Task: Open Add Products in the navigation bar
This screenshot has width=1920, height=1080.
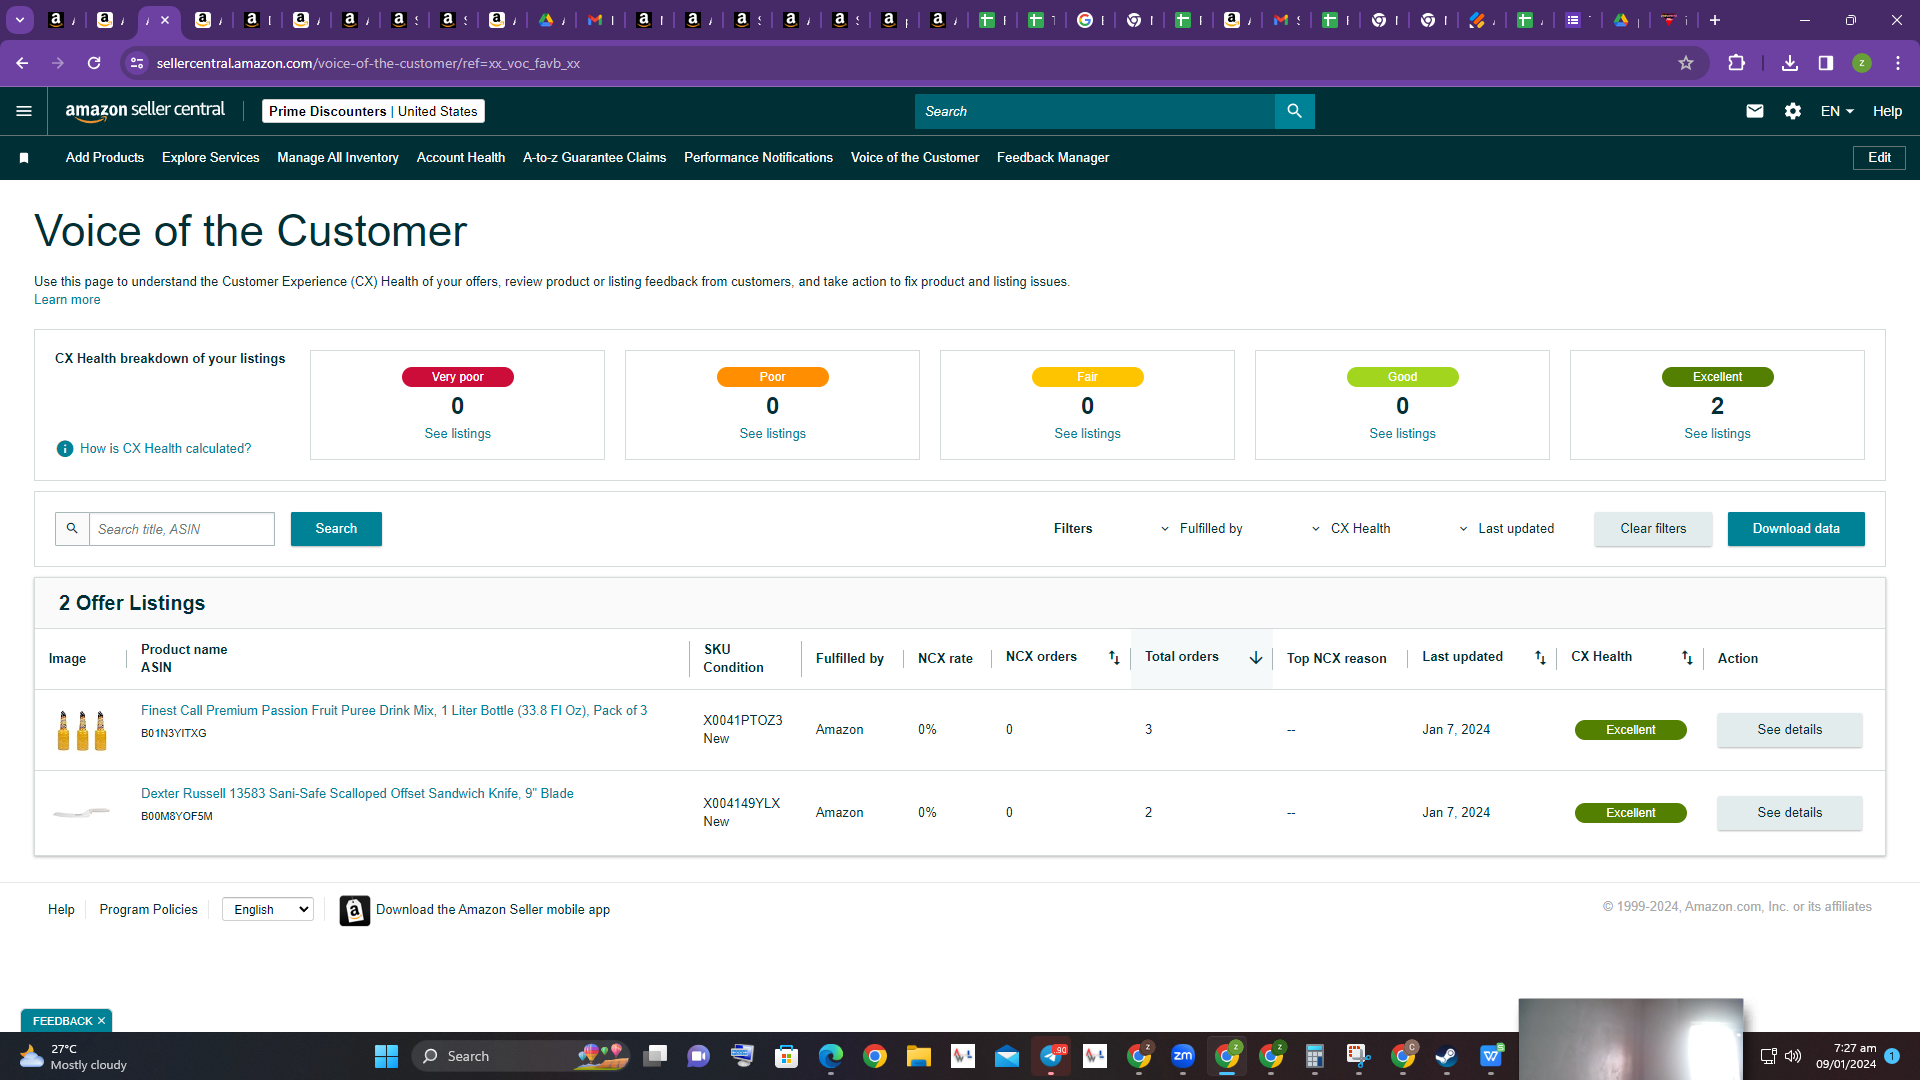Action: [x=105, y=158]
